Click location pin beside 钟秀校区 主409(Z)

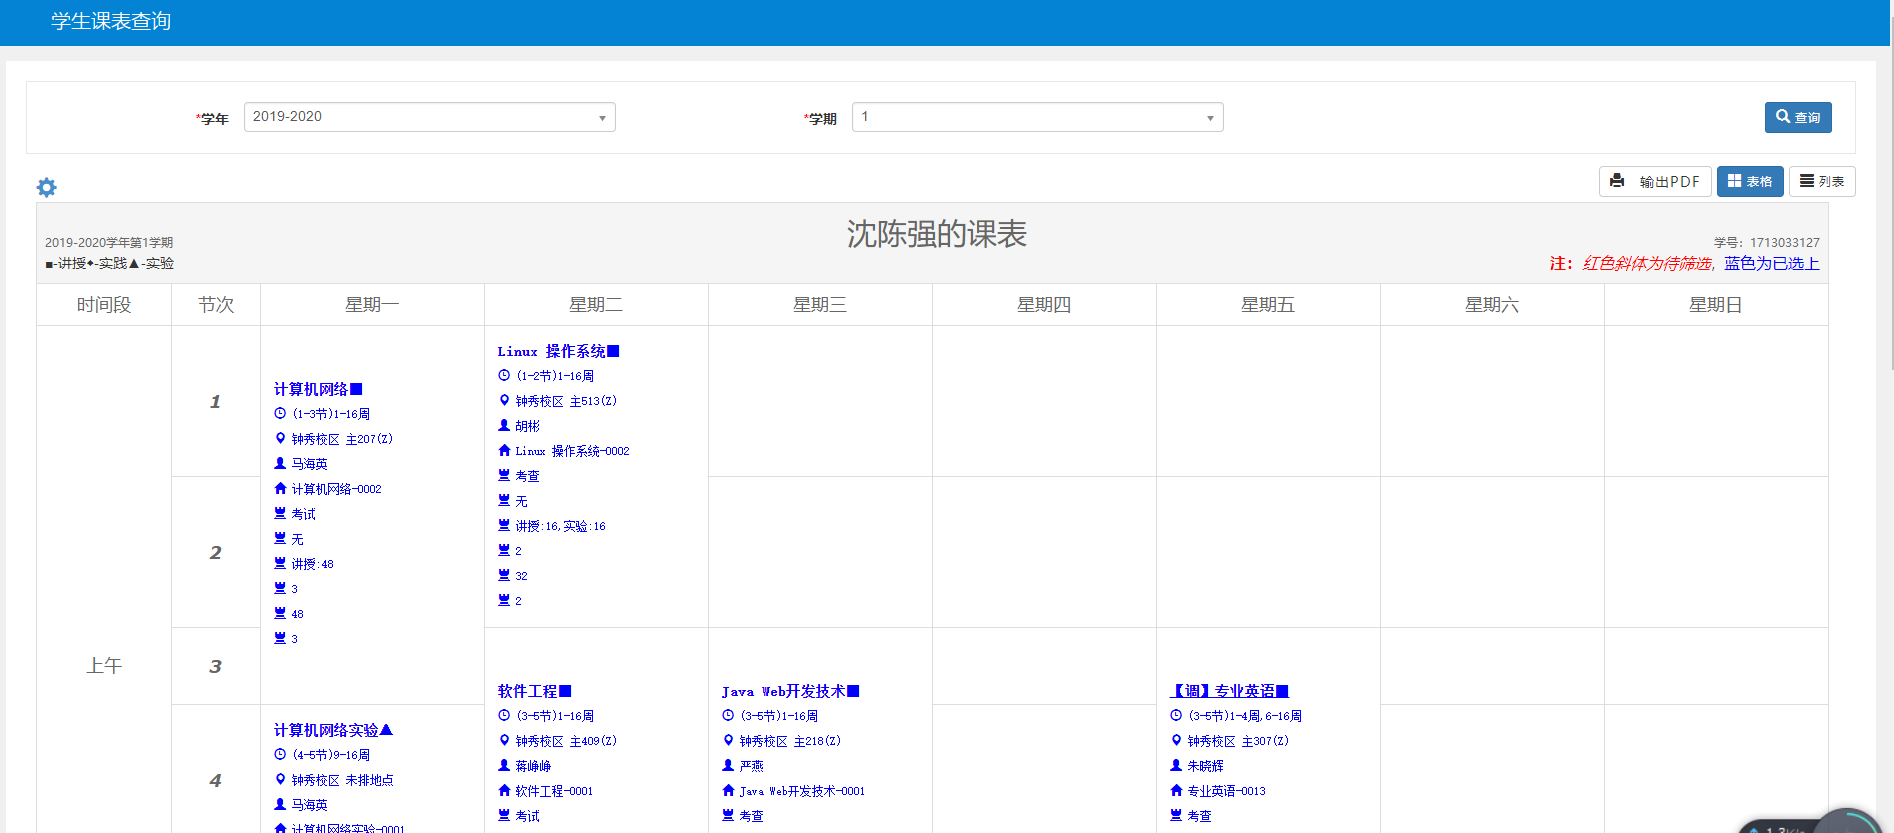point(504,740)
